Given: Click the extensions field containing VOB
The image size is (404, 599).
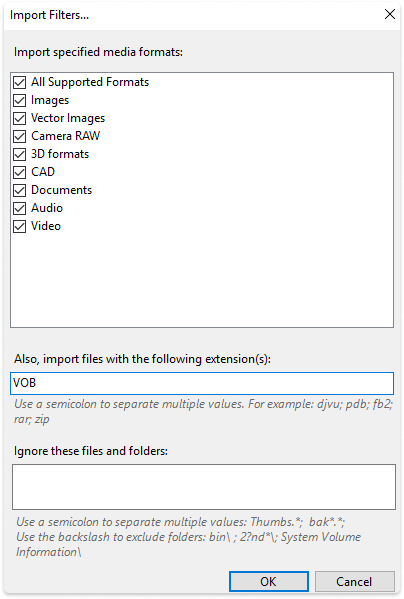Looking at the screenshot, I should (202, 383).
